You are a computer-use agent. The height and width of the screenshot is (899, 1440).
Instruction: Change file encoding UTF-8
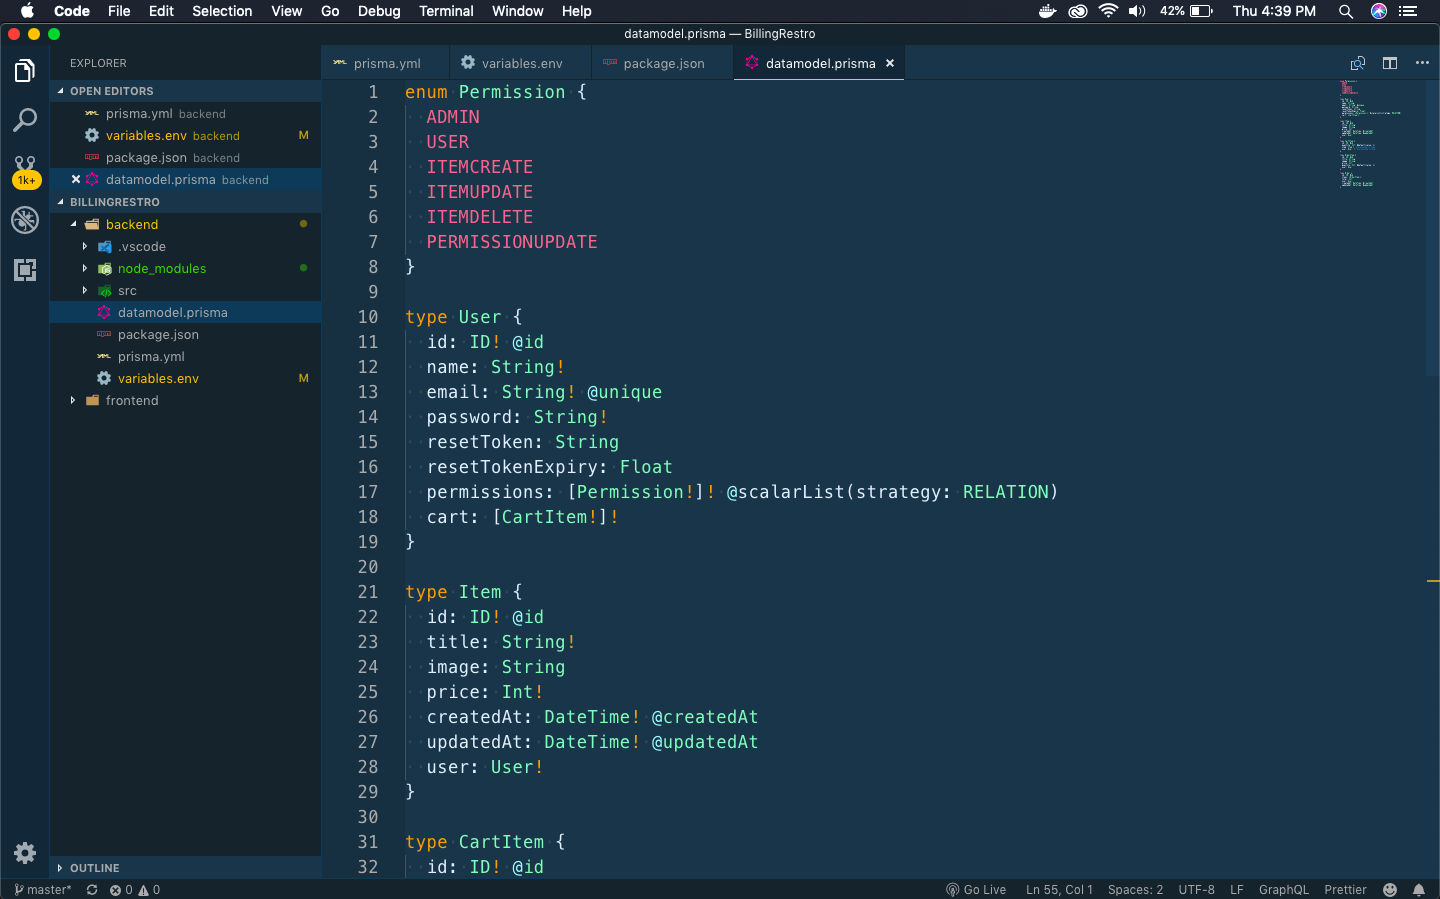1196,890
